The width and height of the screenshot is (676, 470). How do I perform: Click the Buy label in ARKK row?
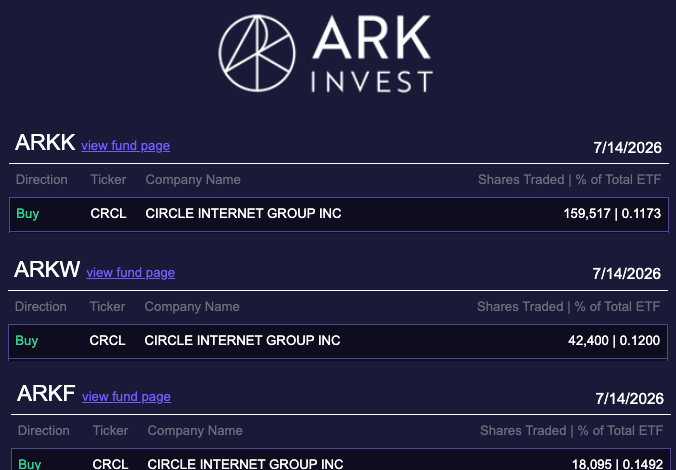pos(28,214)
